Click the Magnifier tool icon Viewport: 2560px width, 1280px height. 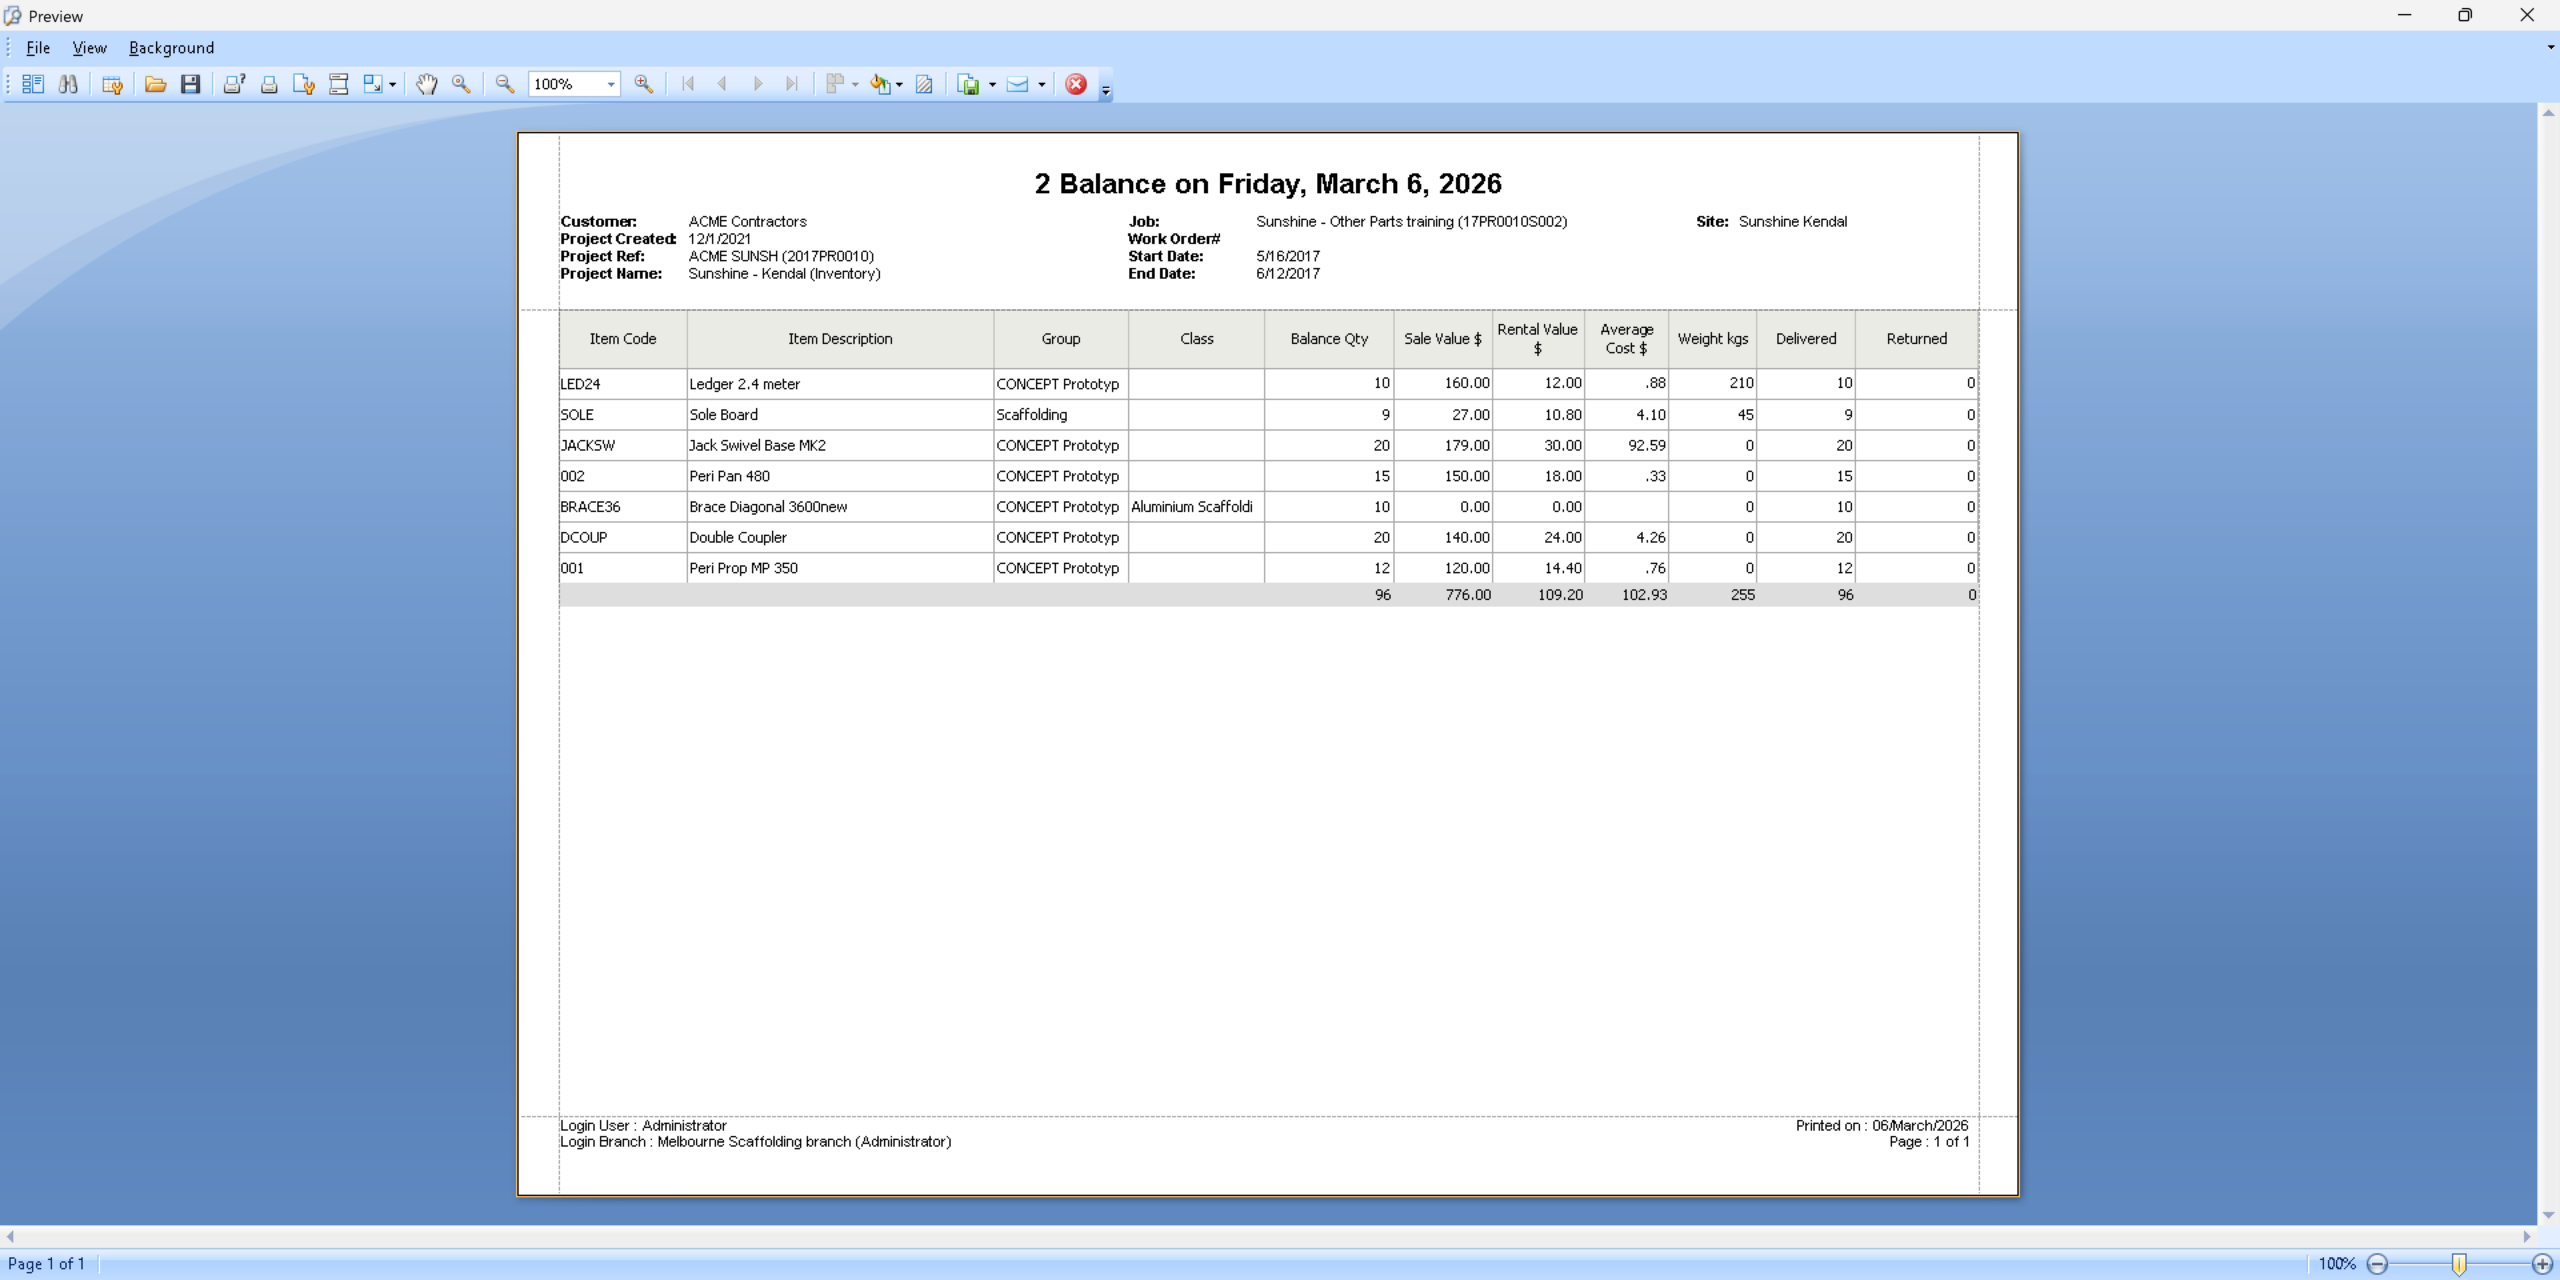point(461,84)
